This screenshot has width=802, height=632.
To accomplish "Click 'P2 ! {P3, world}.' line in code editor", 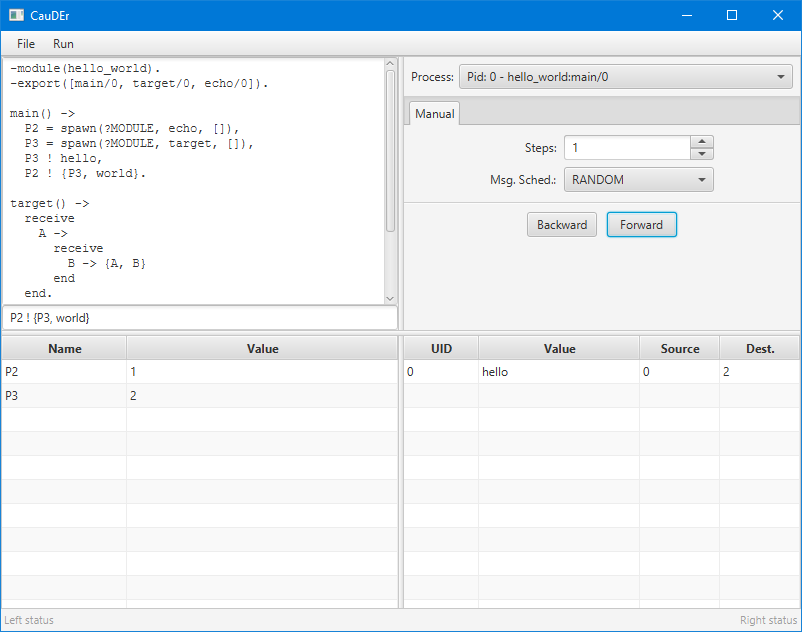I will click(85, 173).
